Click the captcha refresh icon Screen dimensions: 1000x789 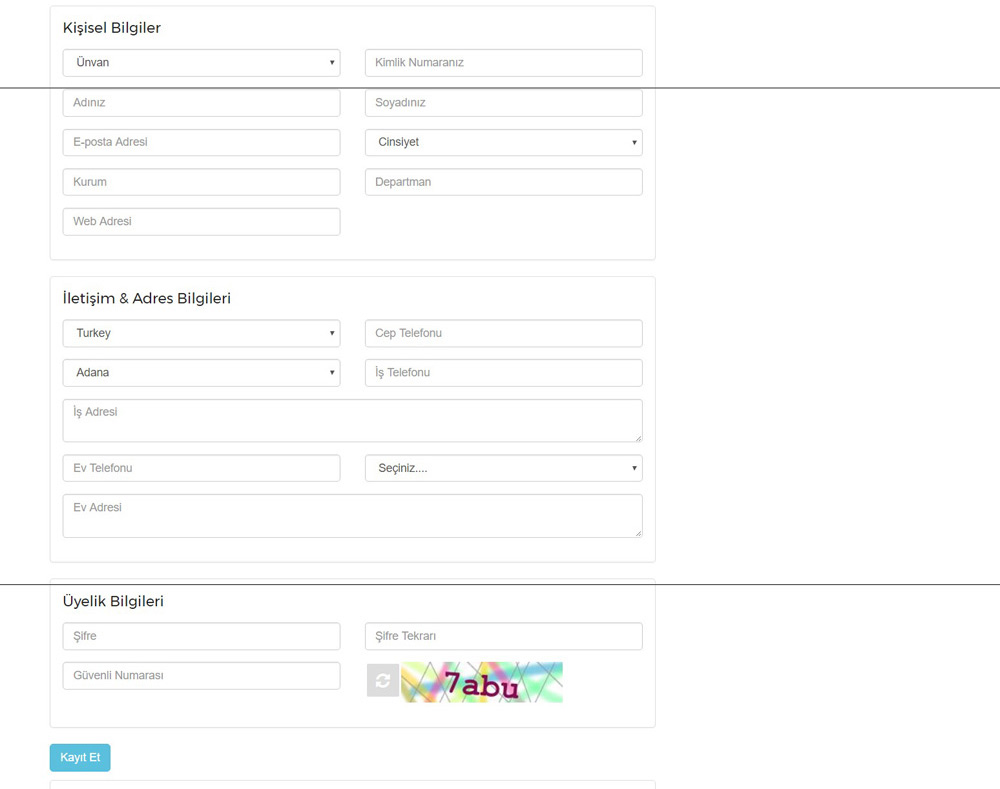click(x=382, y=680)
